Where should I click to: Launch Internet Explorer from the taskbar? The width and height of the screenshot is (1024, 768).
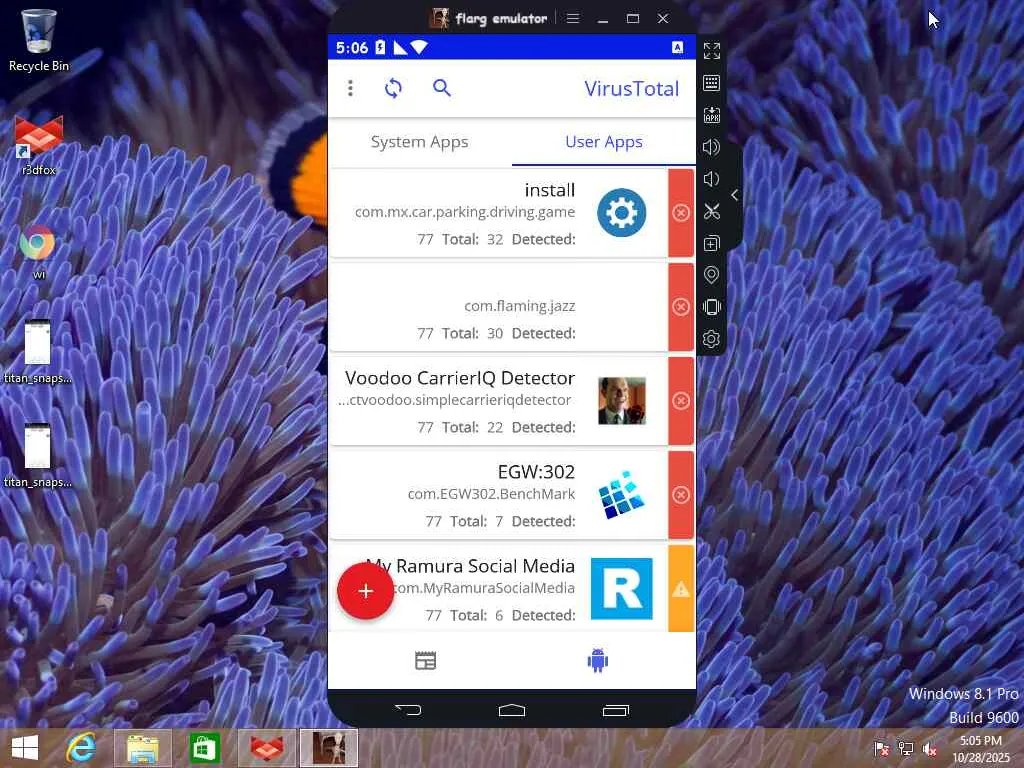[82, 748]
